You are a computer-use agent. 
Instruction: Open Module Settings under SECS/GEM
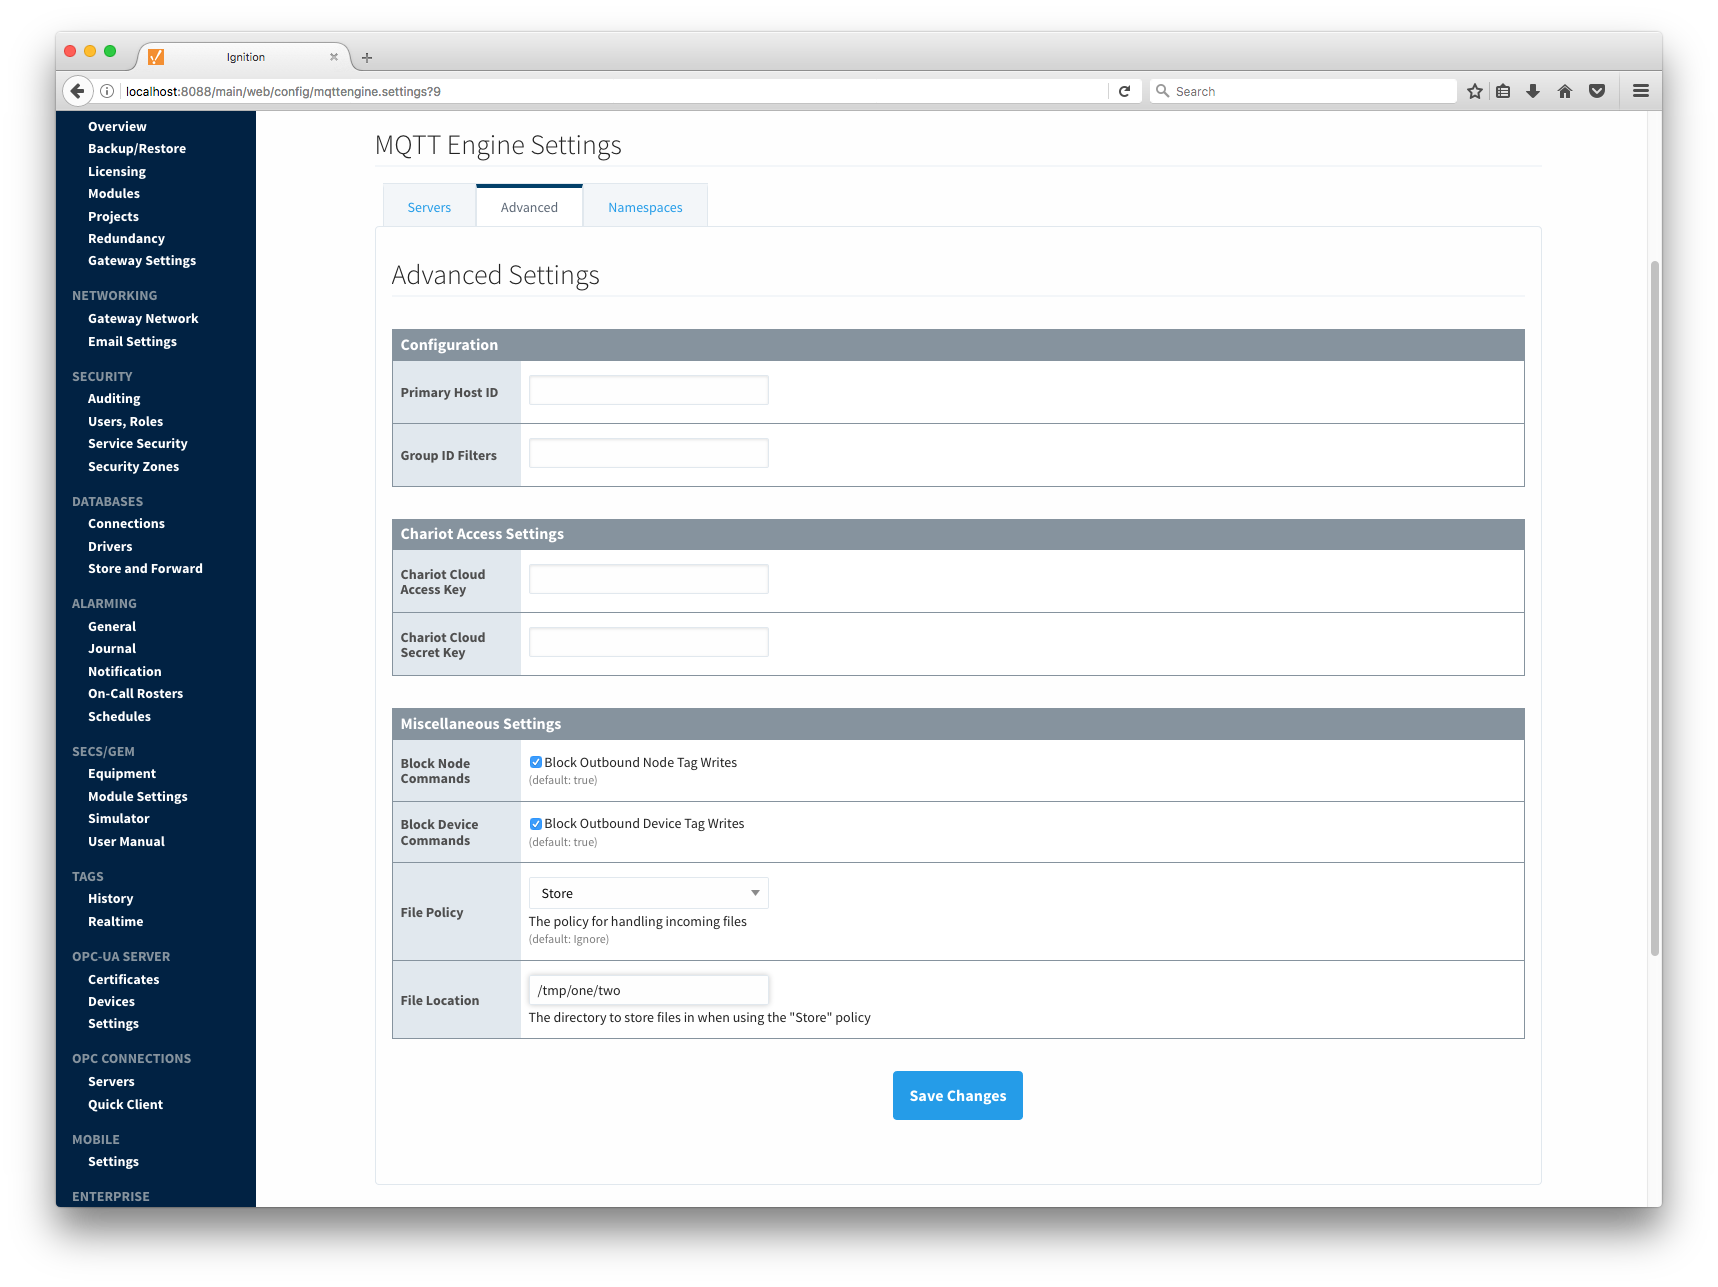coord(138,797)
